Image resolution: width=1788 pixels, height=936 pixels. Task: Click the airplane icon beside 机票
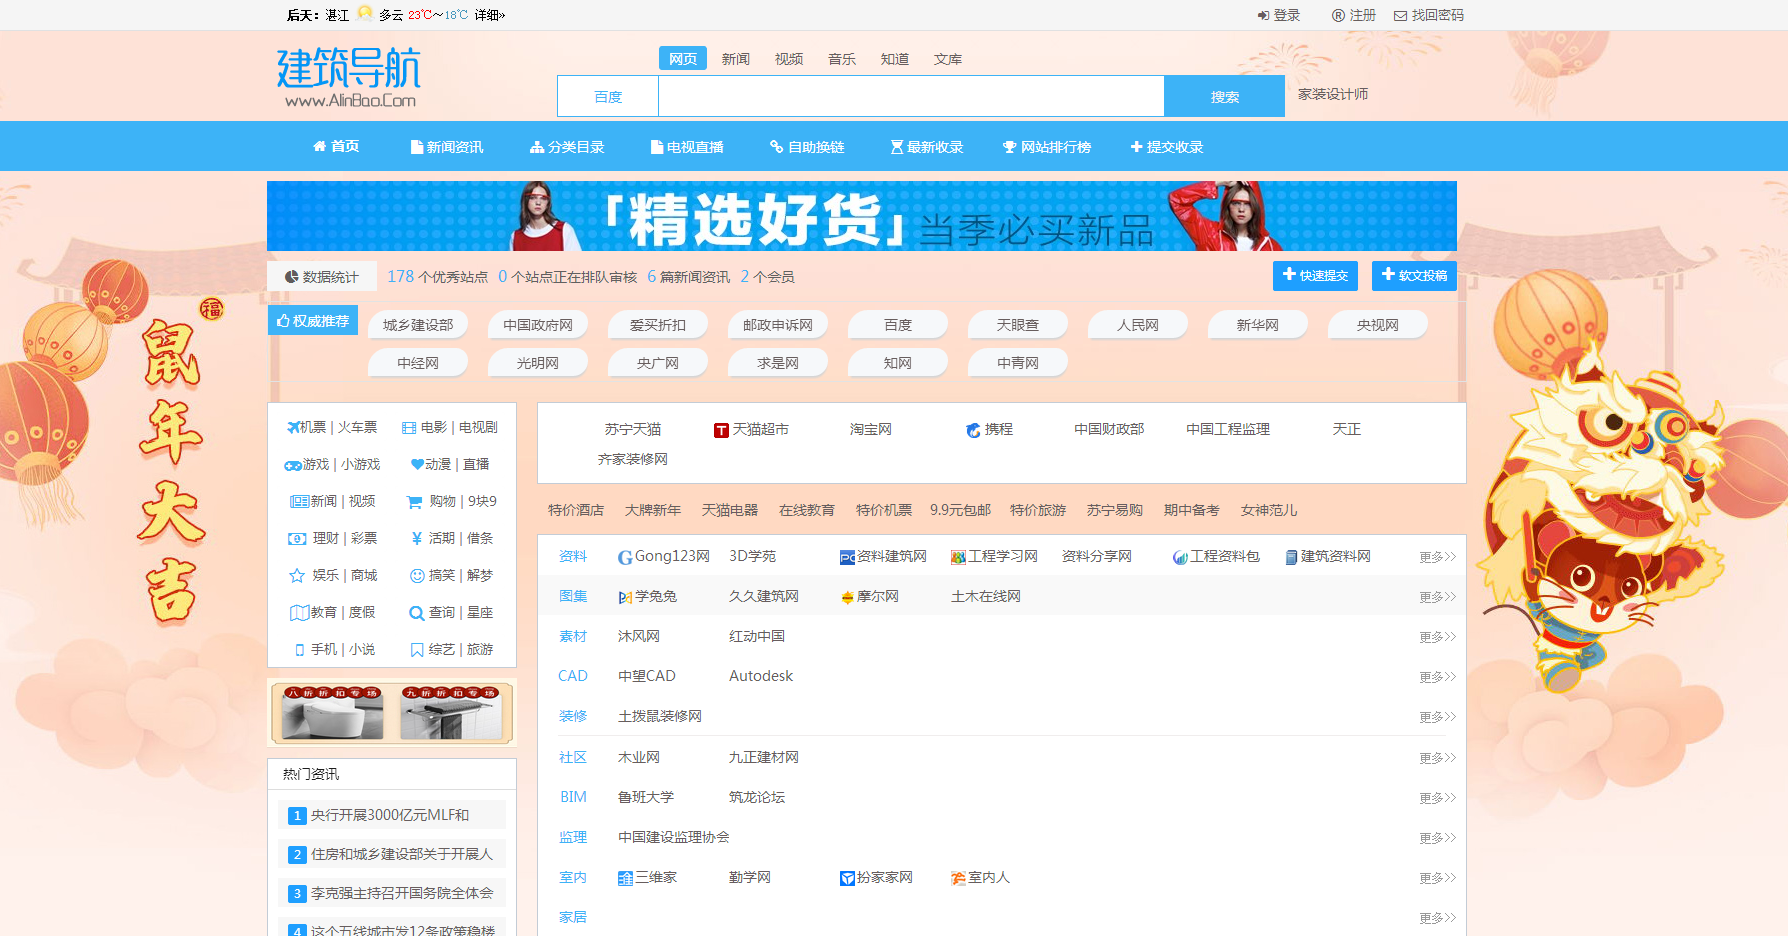pos(294,427)
